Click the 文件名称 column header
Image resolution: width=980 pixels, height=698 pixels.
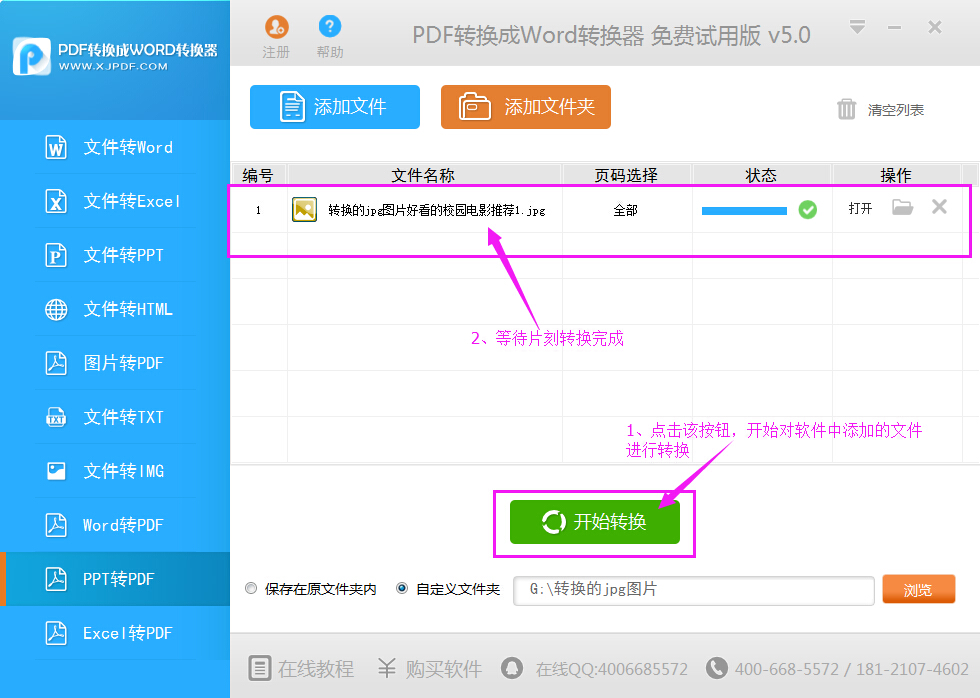click(424, 175)
